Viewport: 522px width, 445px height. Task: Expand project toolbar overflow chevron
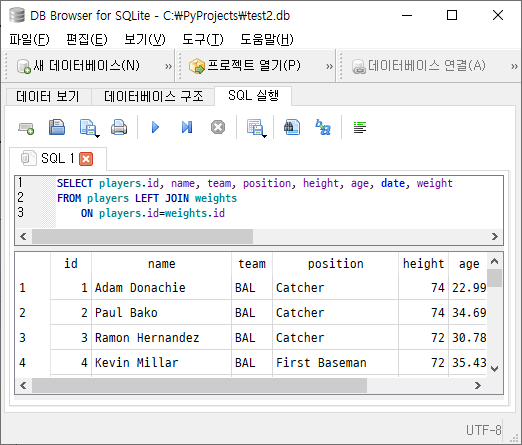click(x=329, y=66)
